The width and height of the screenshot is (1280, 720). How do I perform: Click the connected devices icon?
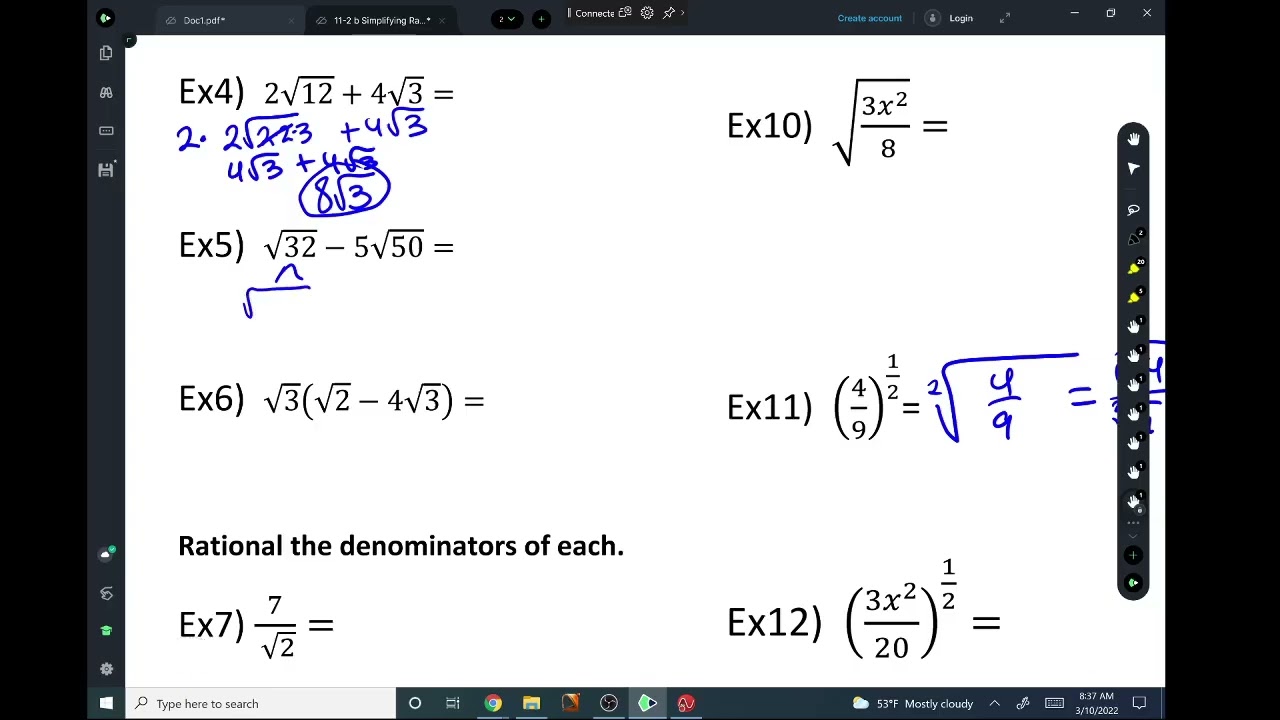625,13
